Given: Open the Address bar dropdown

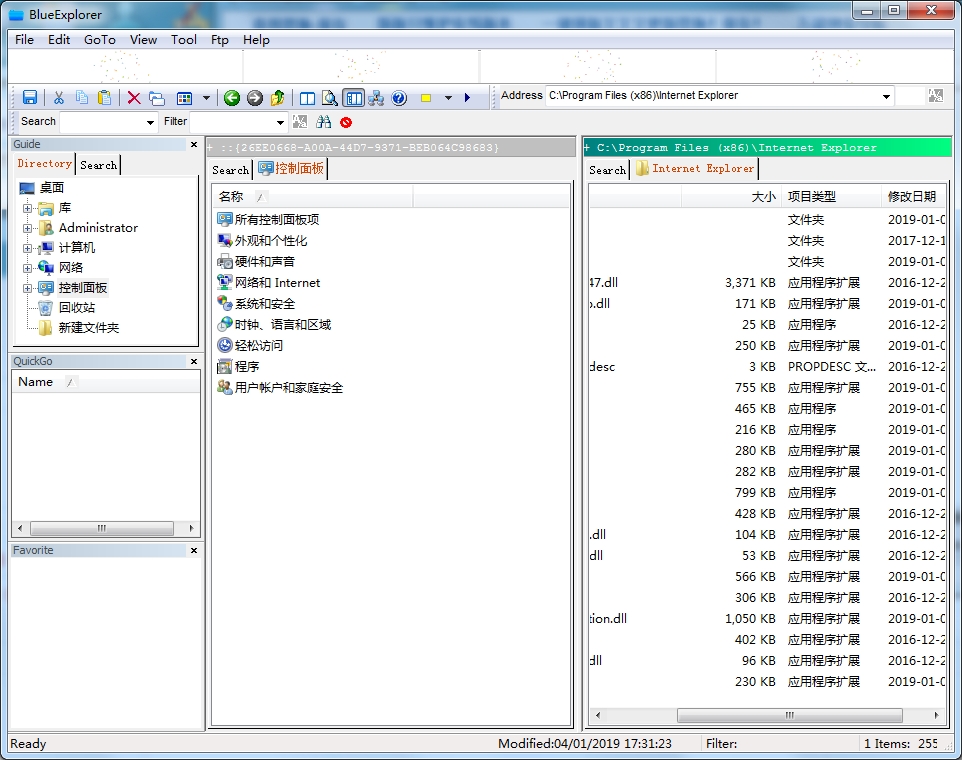Looking at the screenshot, I should 886,97.
